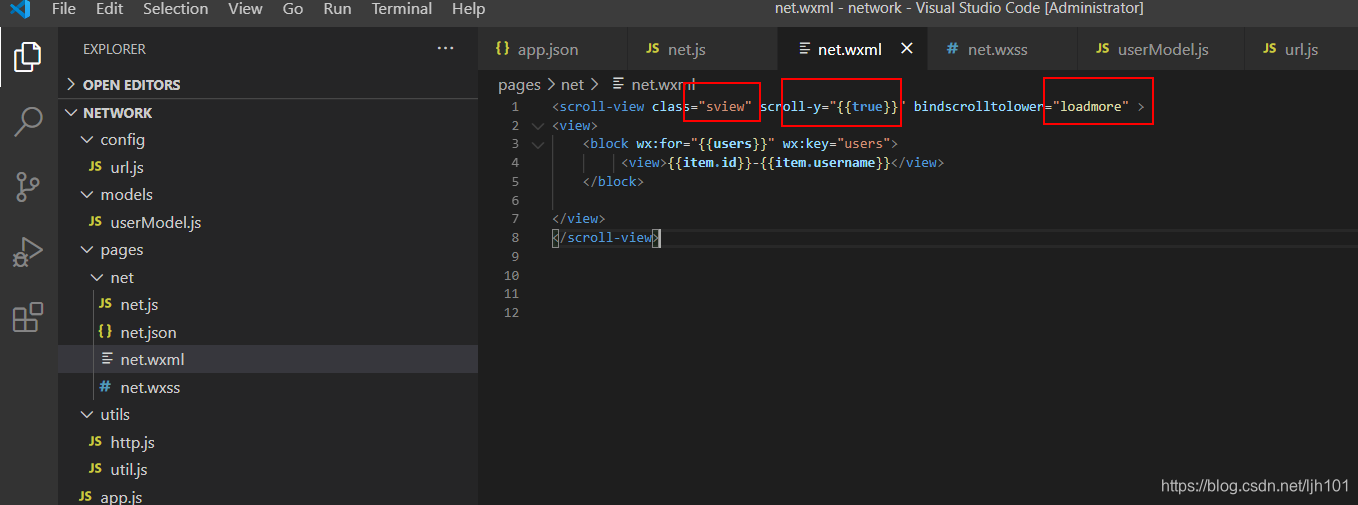Screen dimensions: 1358x505
Task: Switch to the net.js tab
Action: click(702, 49)
